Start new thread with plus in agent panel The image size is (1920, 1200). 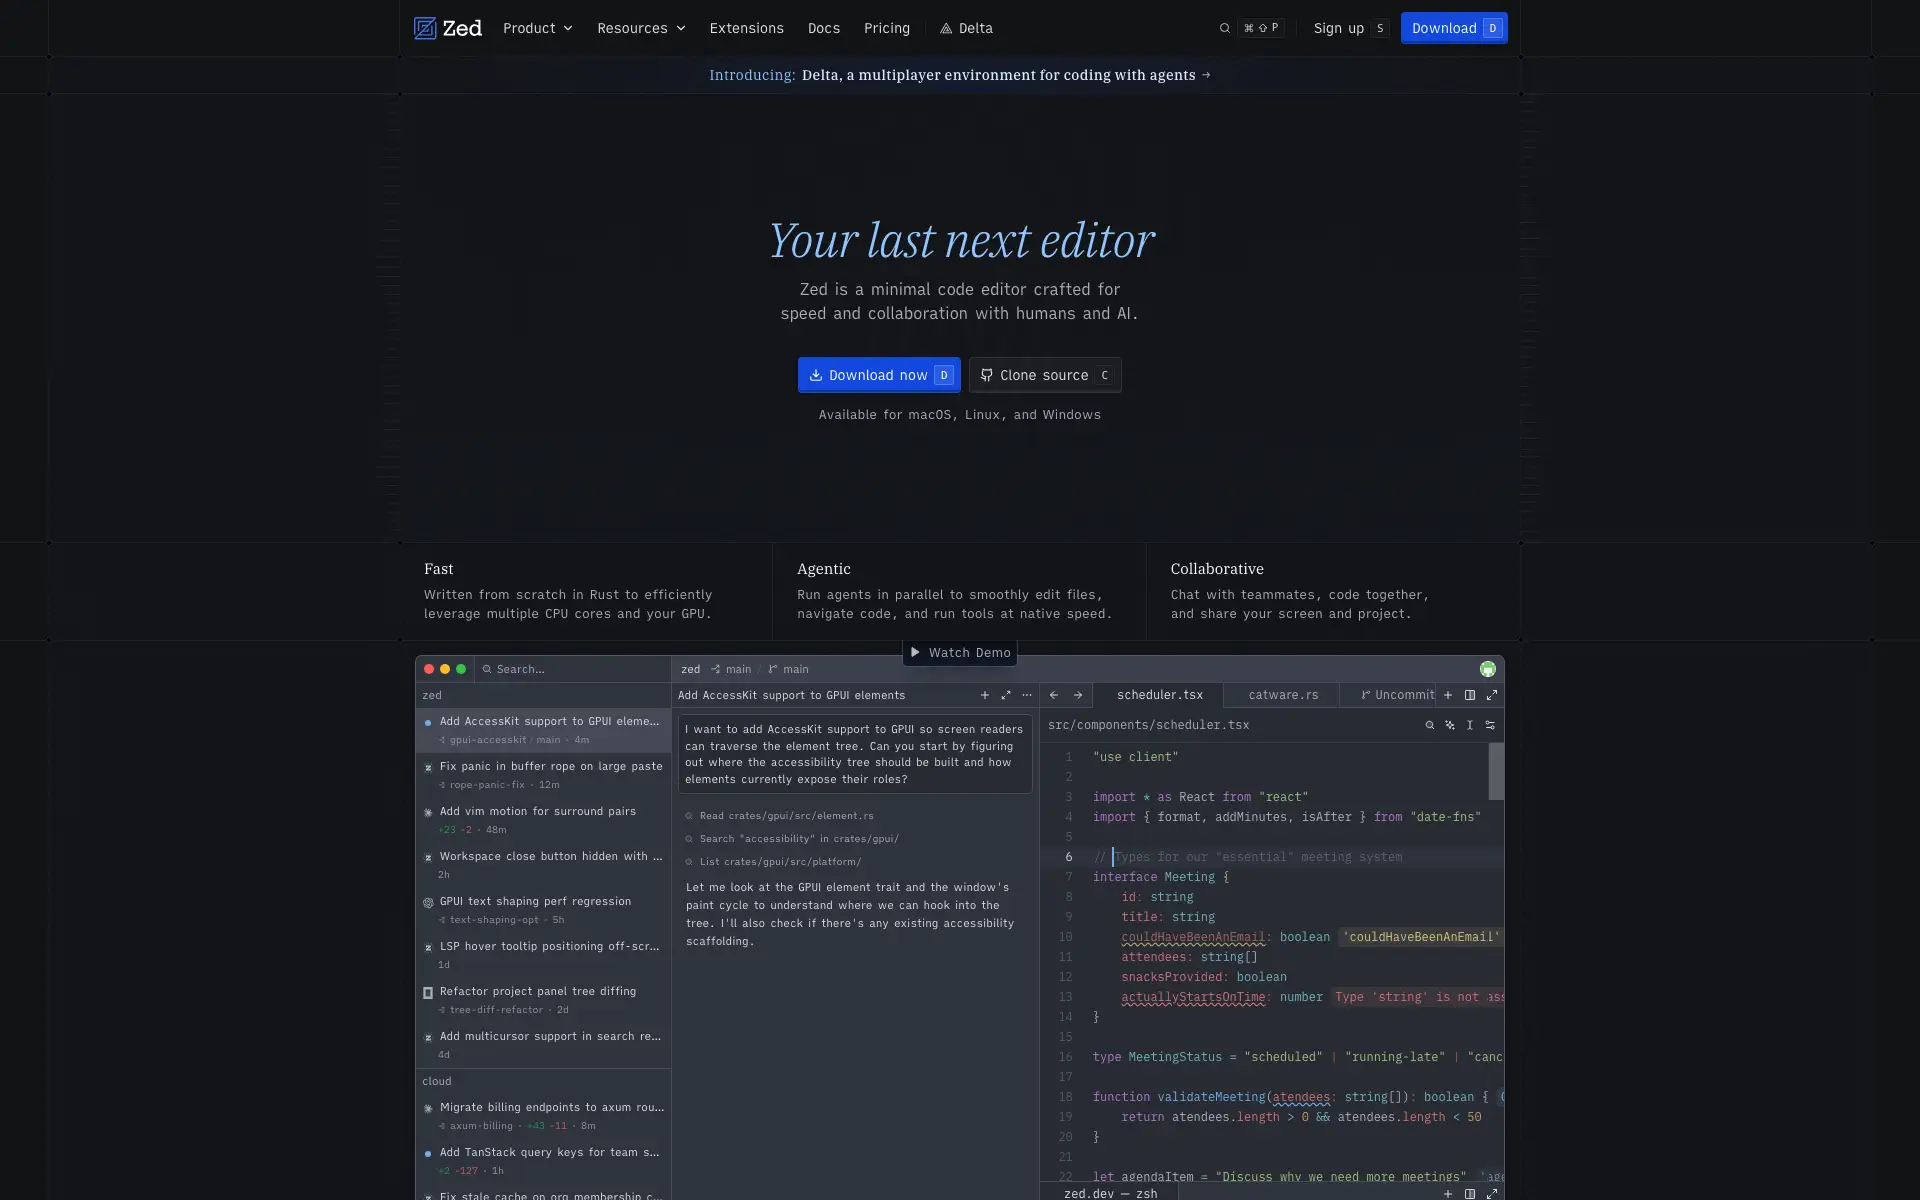click(984, 695)
